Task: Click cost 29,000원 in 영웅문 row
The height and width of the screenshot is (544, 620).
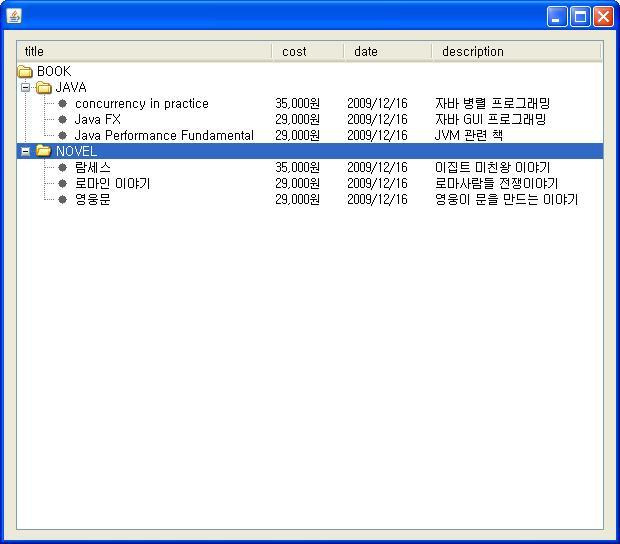Action: click(x=298, y=199)
